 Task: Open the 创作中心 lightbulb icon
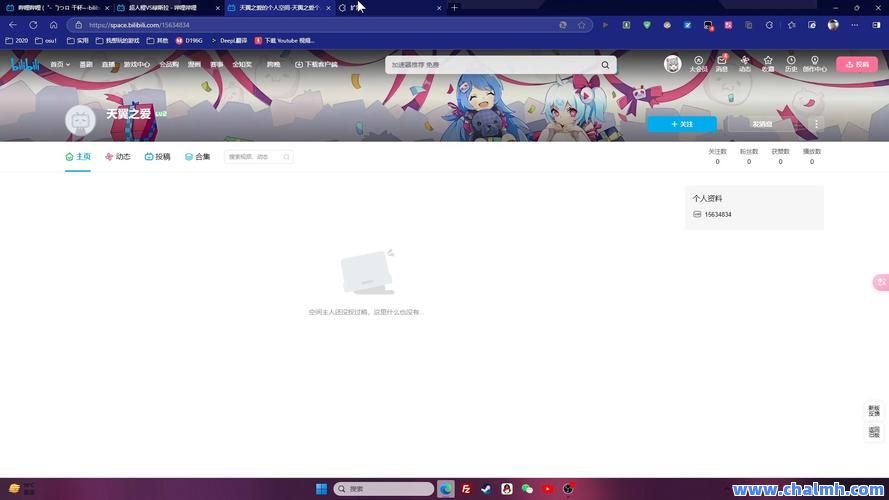tap(815, 64)
